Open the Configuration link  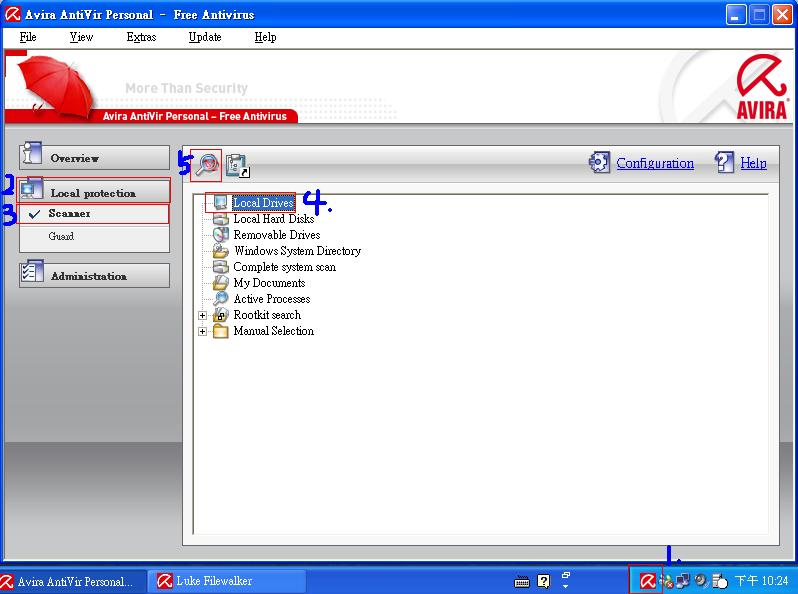tap(655, 163)
